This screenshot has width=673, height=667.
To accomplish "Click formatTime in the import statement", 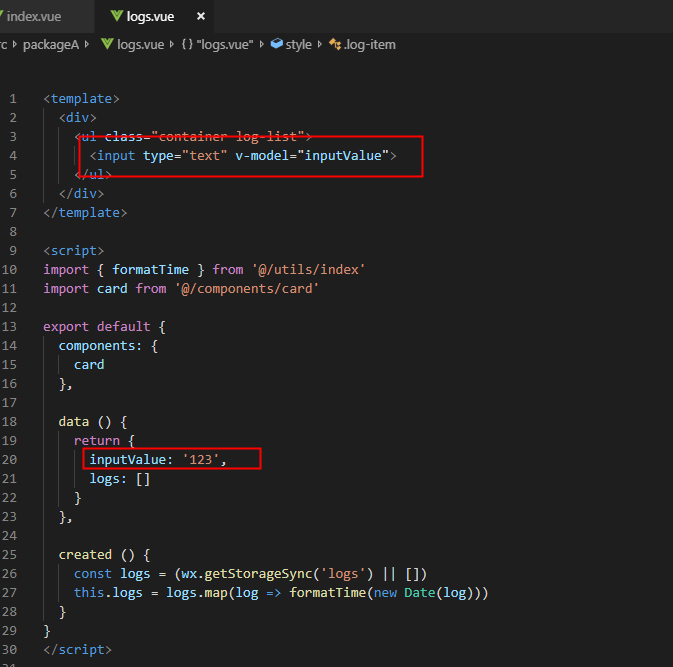I will point(150,270).
